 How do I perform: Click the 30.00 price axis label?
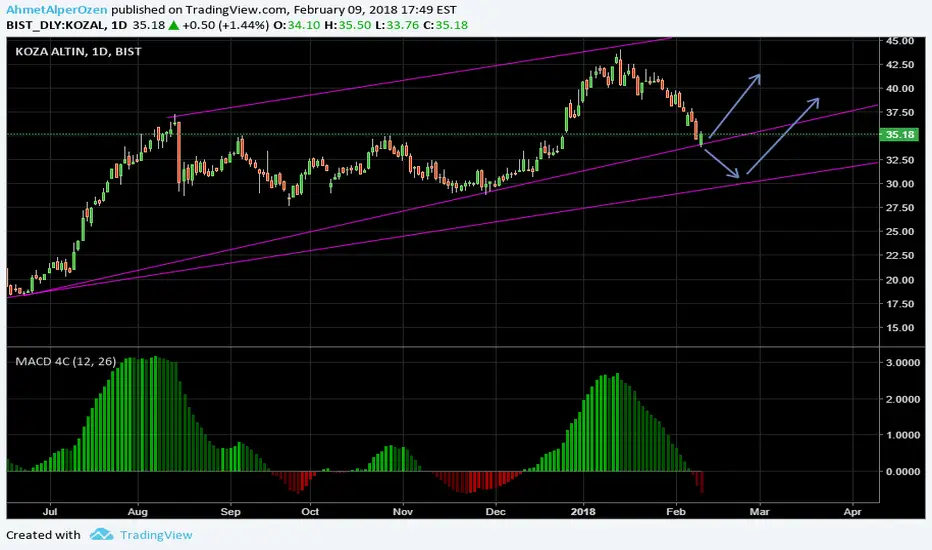click(900, 184)
